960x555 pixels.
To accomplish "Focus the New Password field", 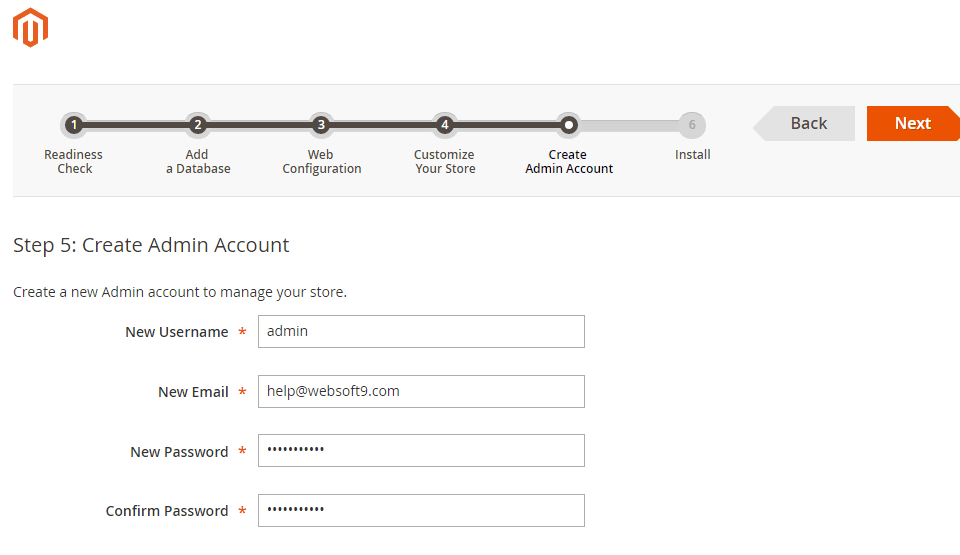I will [x=421, y=451].
